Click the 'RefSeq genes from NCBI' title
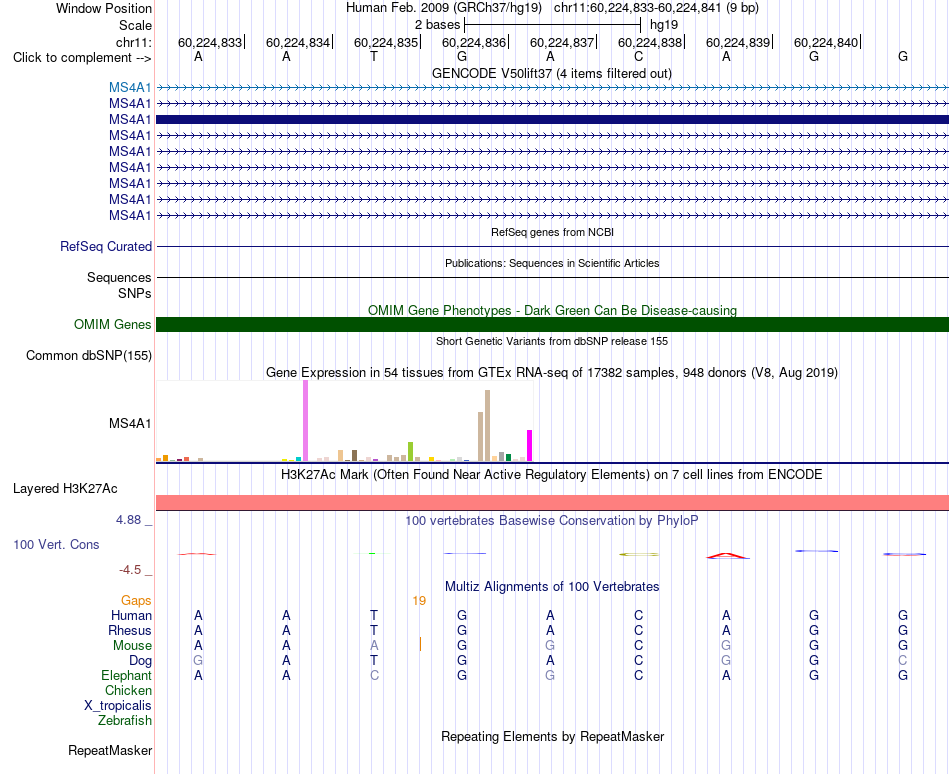Screen dimensions: 950x774 (x=552, y=232)
